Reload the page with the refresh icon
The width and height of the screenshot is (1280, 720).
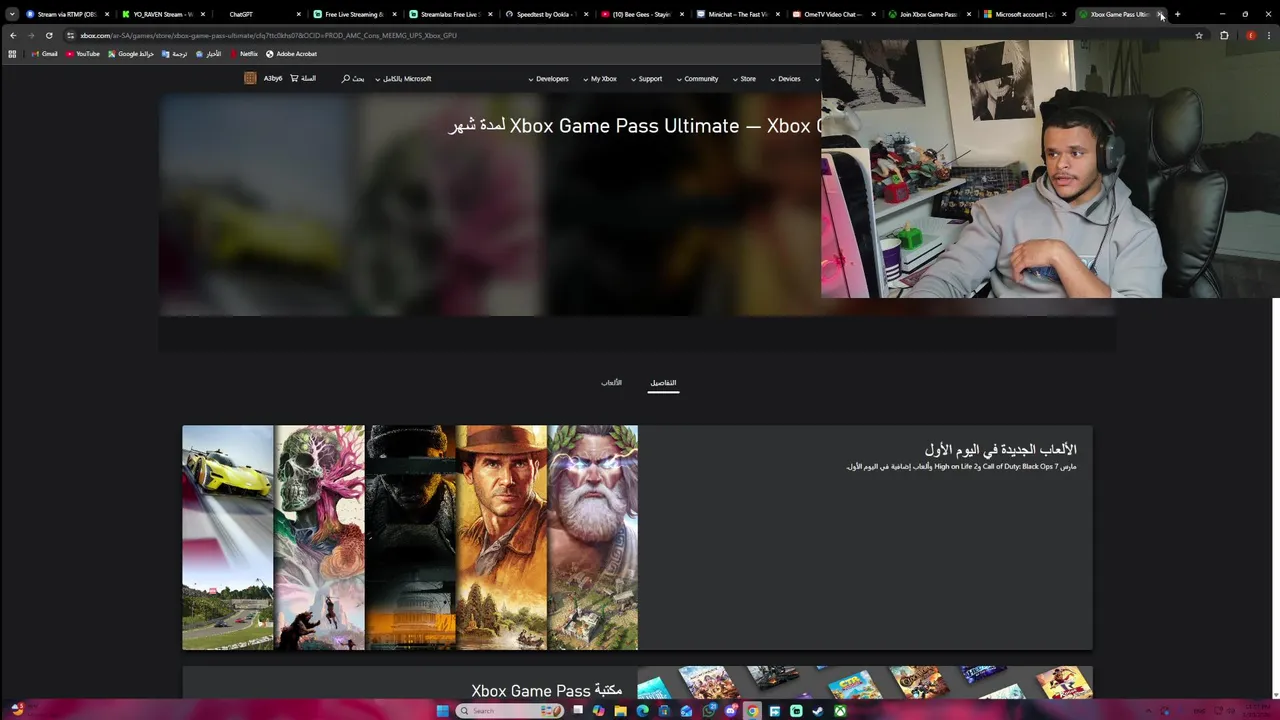(x=49, y=35)
